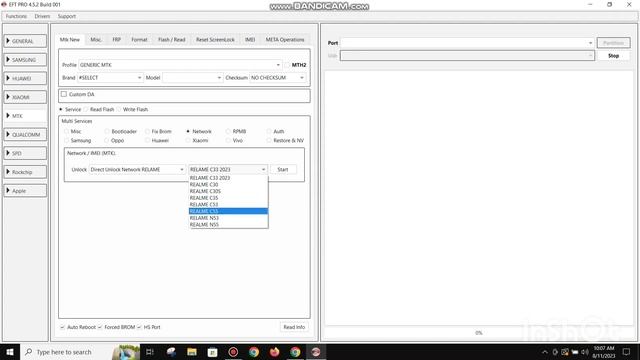Open the Functions menu
Screen dimensions: 640x360
tap(16, 16)
